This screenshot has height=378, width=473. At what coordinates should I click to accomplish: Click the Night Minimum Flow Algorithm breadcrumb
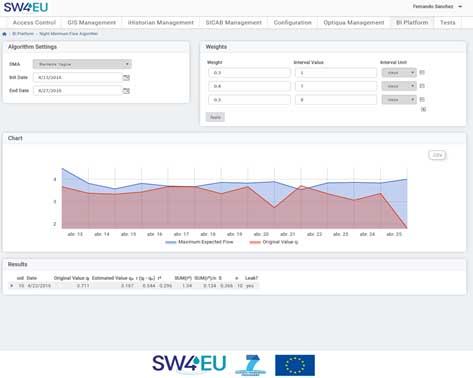69,34
